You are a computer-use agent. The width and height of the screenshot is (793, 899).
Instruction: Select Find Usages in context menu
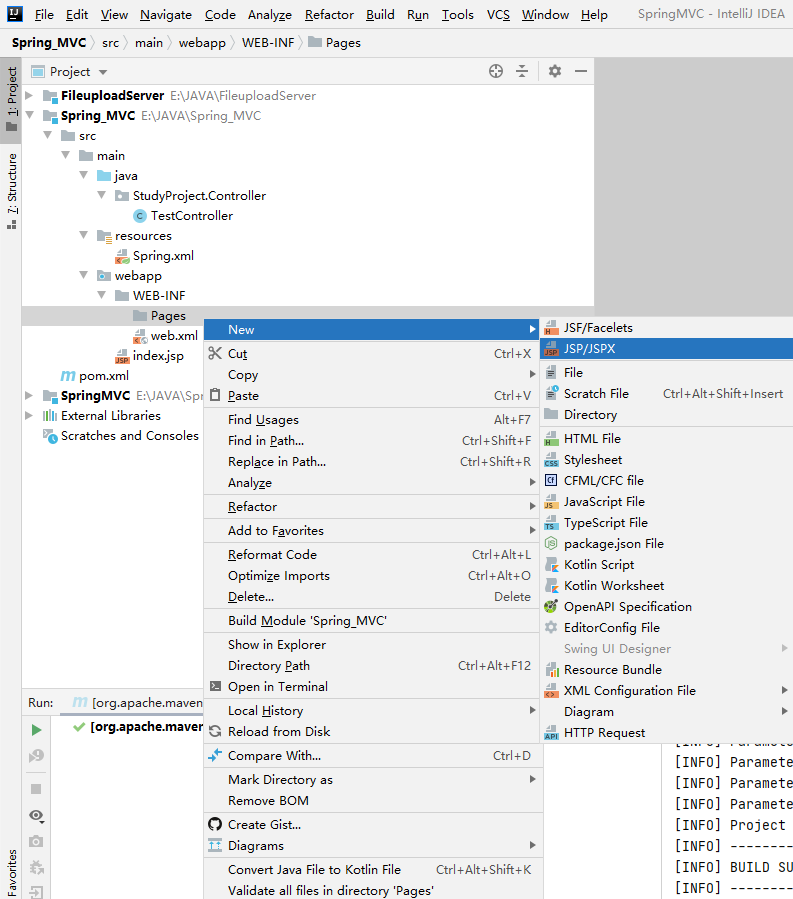click(373, 420)
